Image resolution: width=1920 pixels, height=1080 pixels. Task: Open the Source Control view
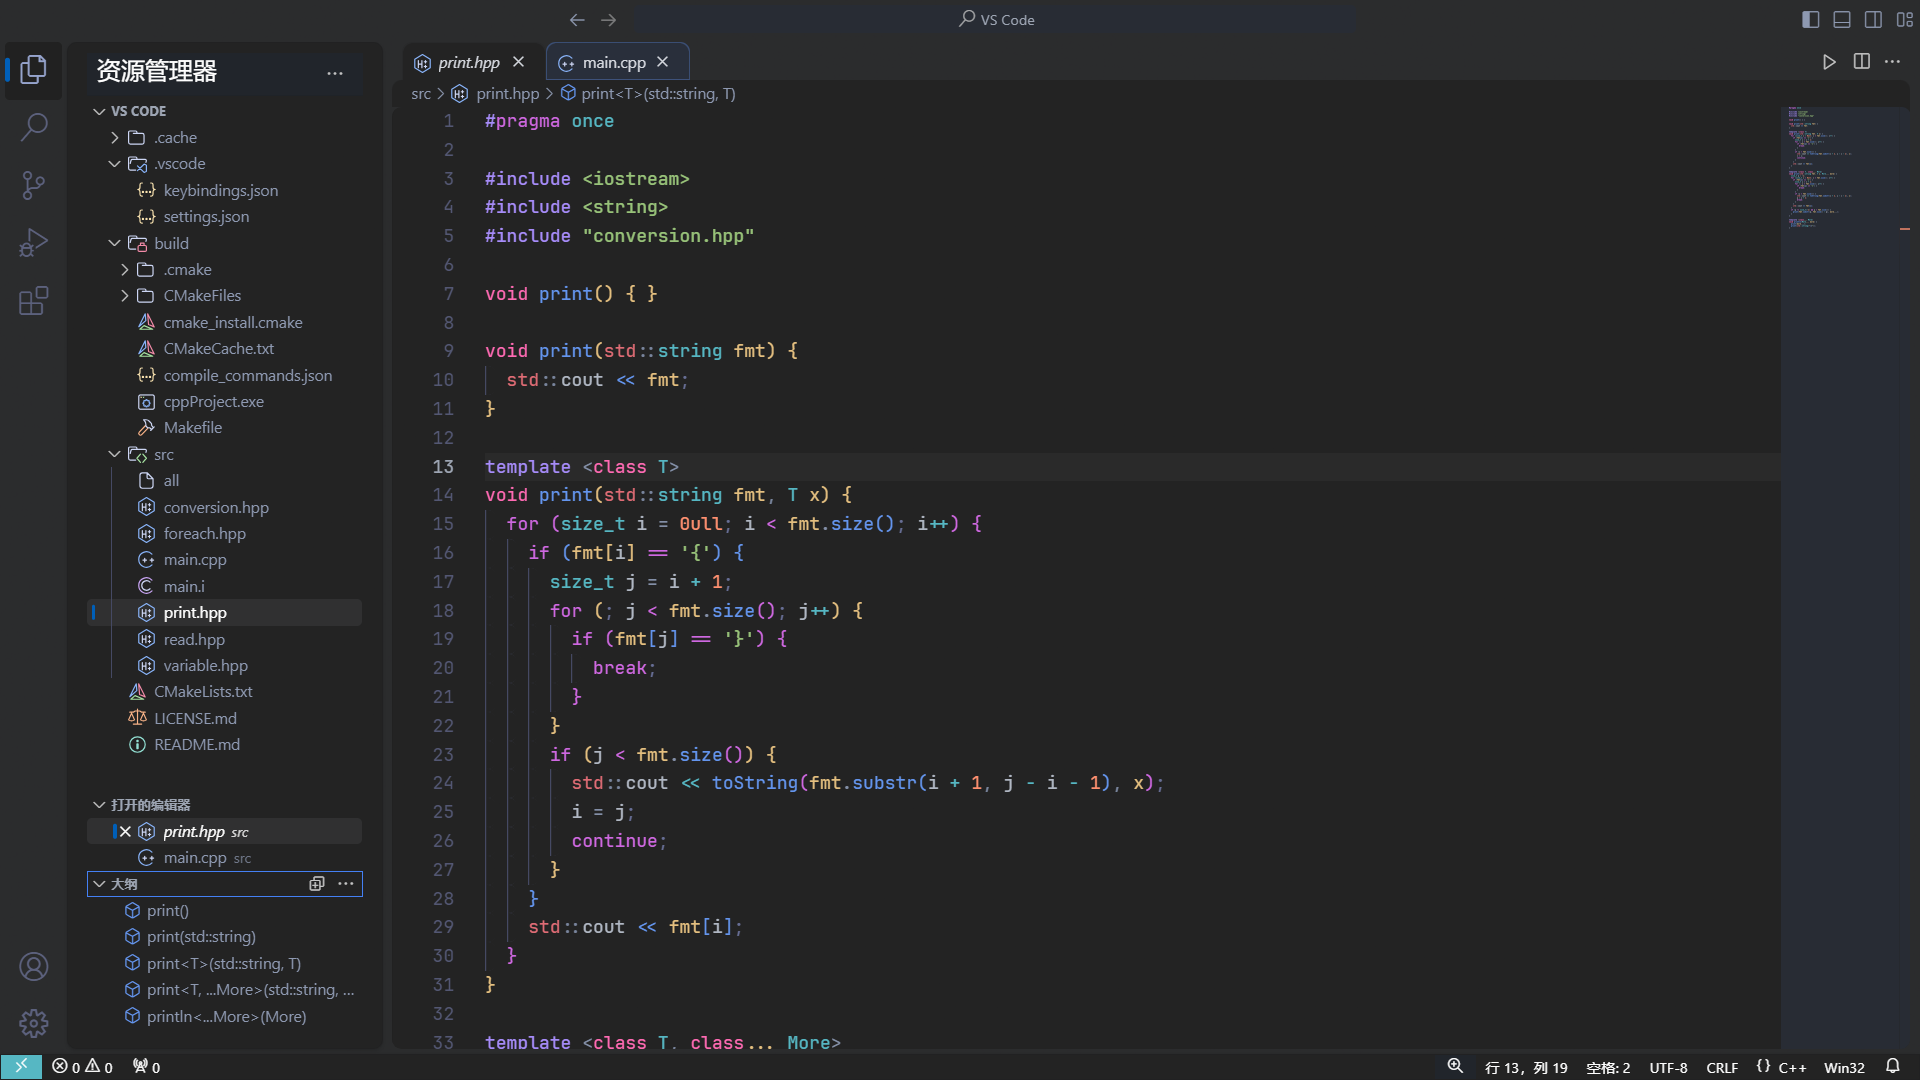(x=33, y=185)
